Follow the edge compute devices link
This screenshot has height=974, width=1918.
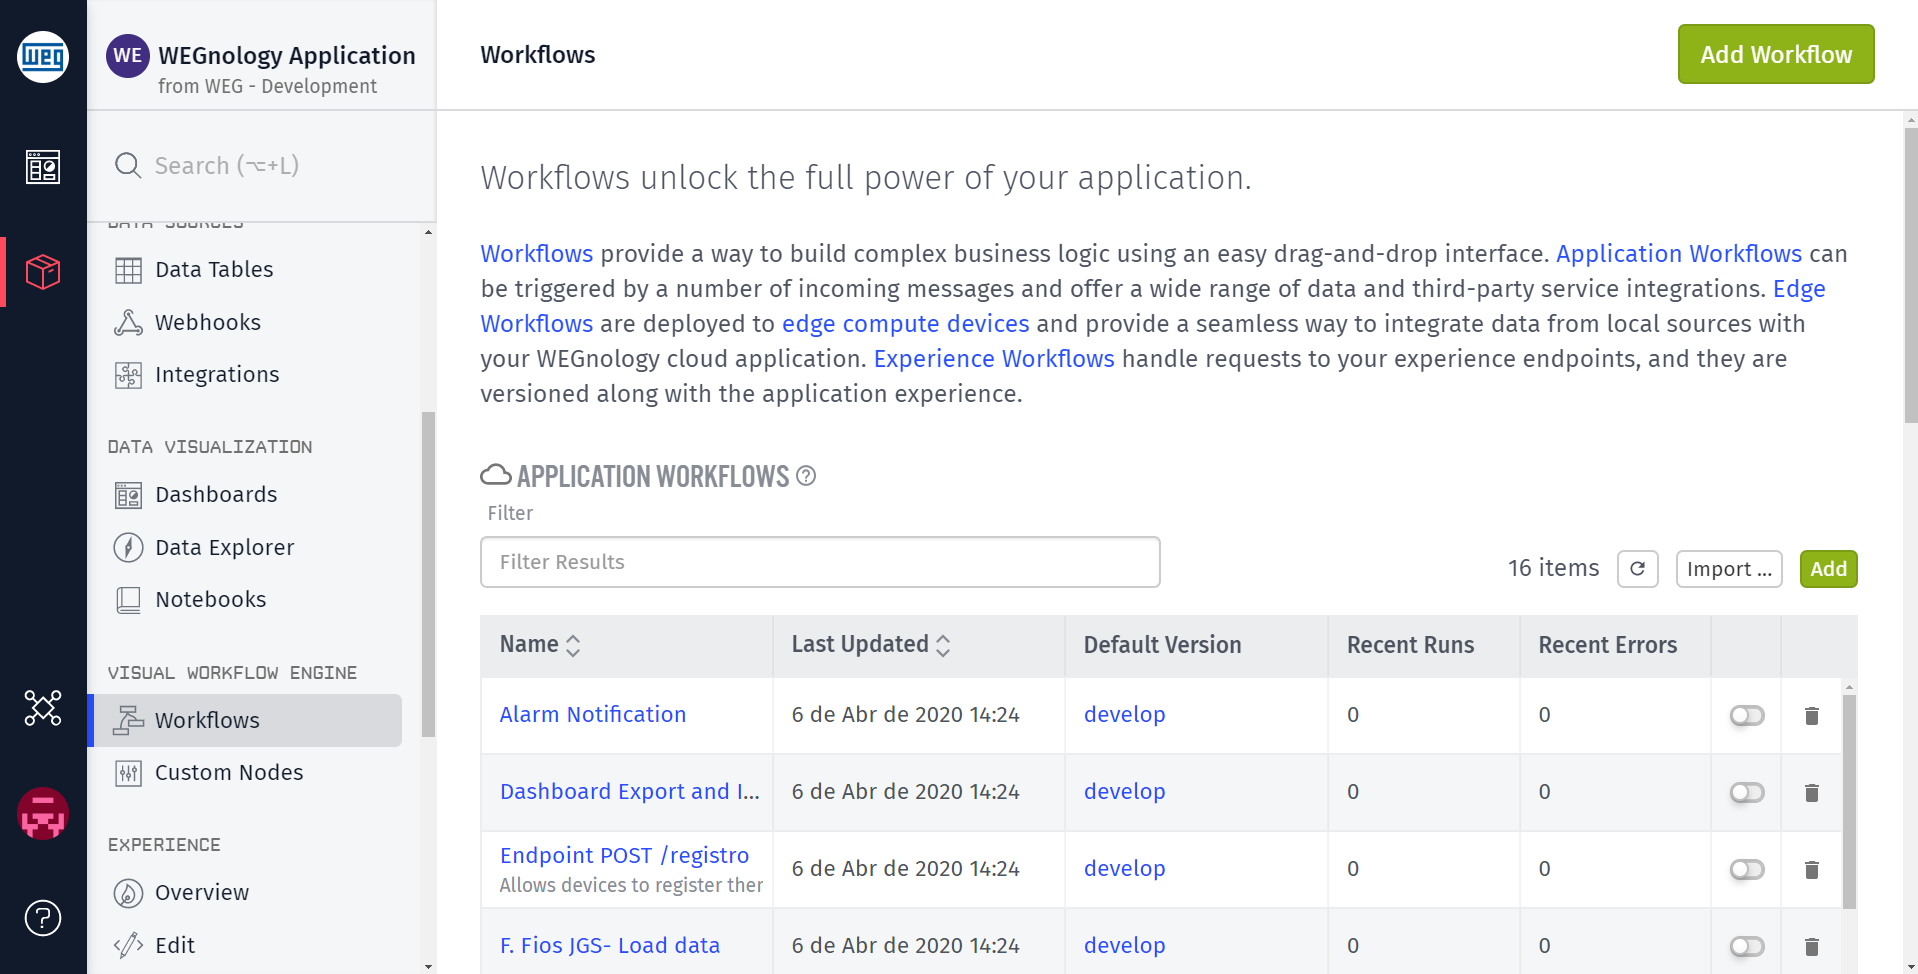(906, 324)
